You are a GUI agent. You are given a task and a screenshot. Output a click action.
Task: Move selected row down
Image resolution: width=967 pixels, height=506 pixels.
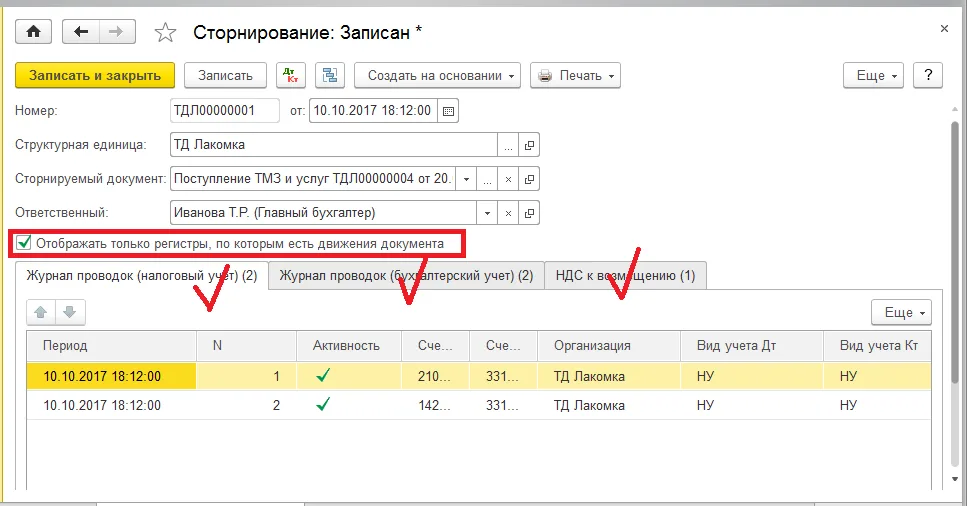(x=70, y=312)
